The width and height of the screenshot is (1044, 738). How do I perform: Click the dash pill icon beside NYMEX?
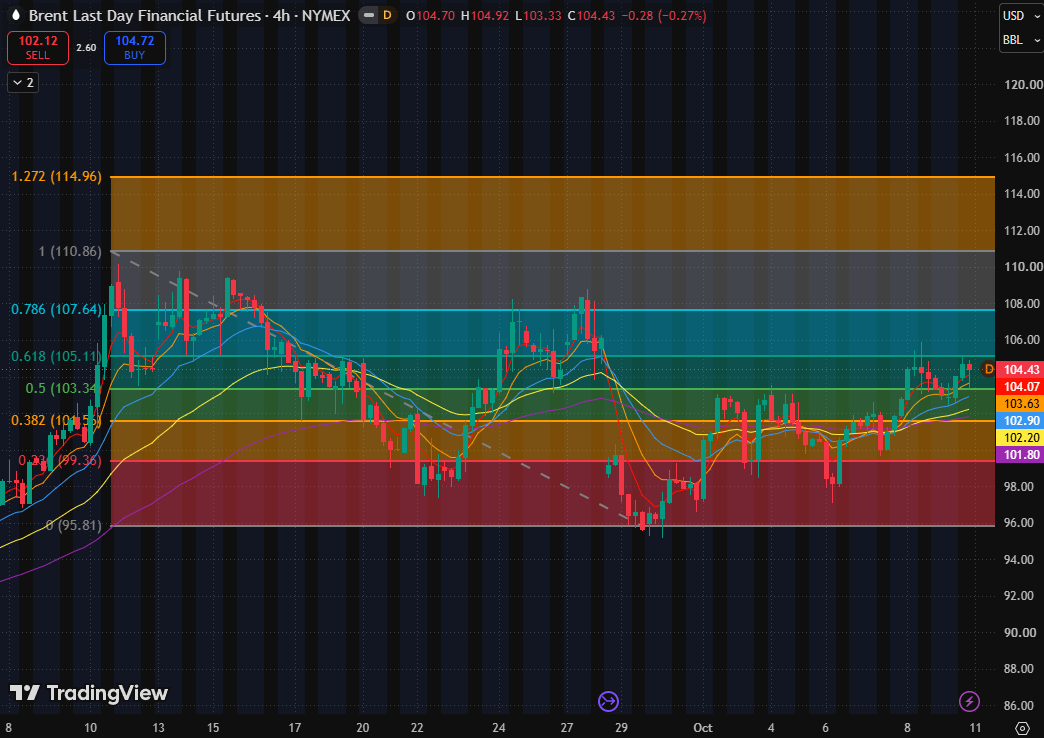click(x=369, y=15)
